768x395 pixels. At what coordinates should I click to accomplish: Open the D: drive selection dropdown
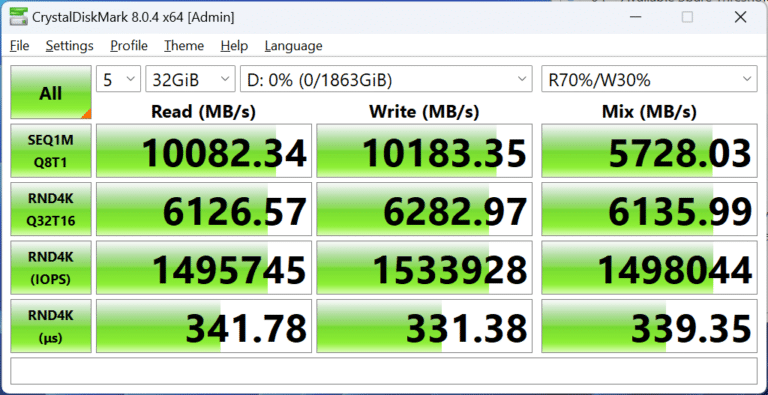[x=386, y=79]
